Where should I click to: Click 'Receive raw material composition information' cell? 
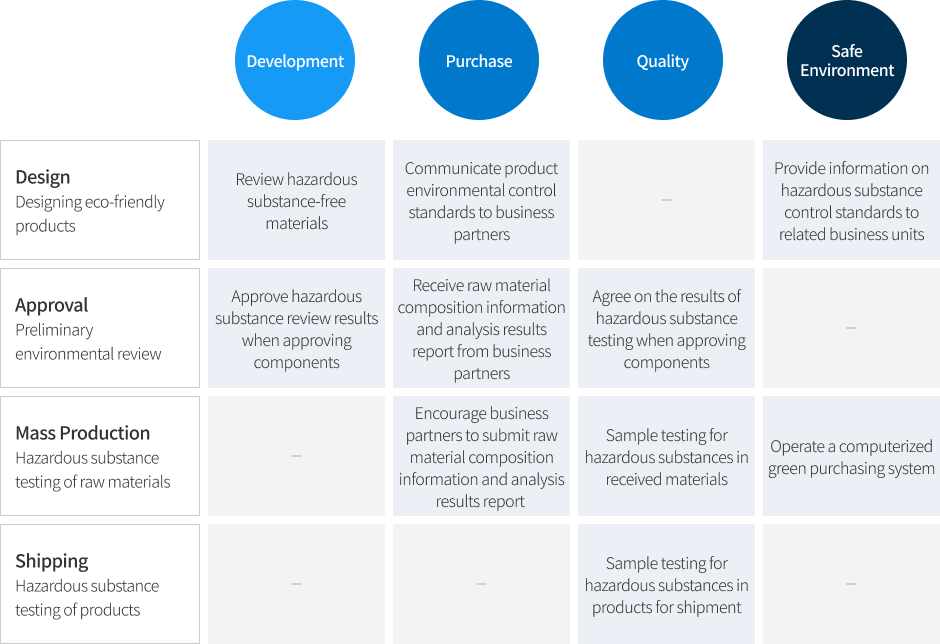(481, 328)
